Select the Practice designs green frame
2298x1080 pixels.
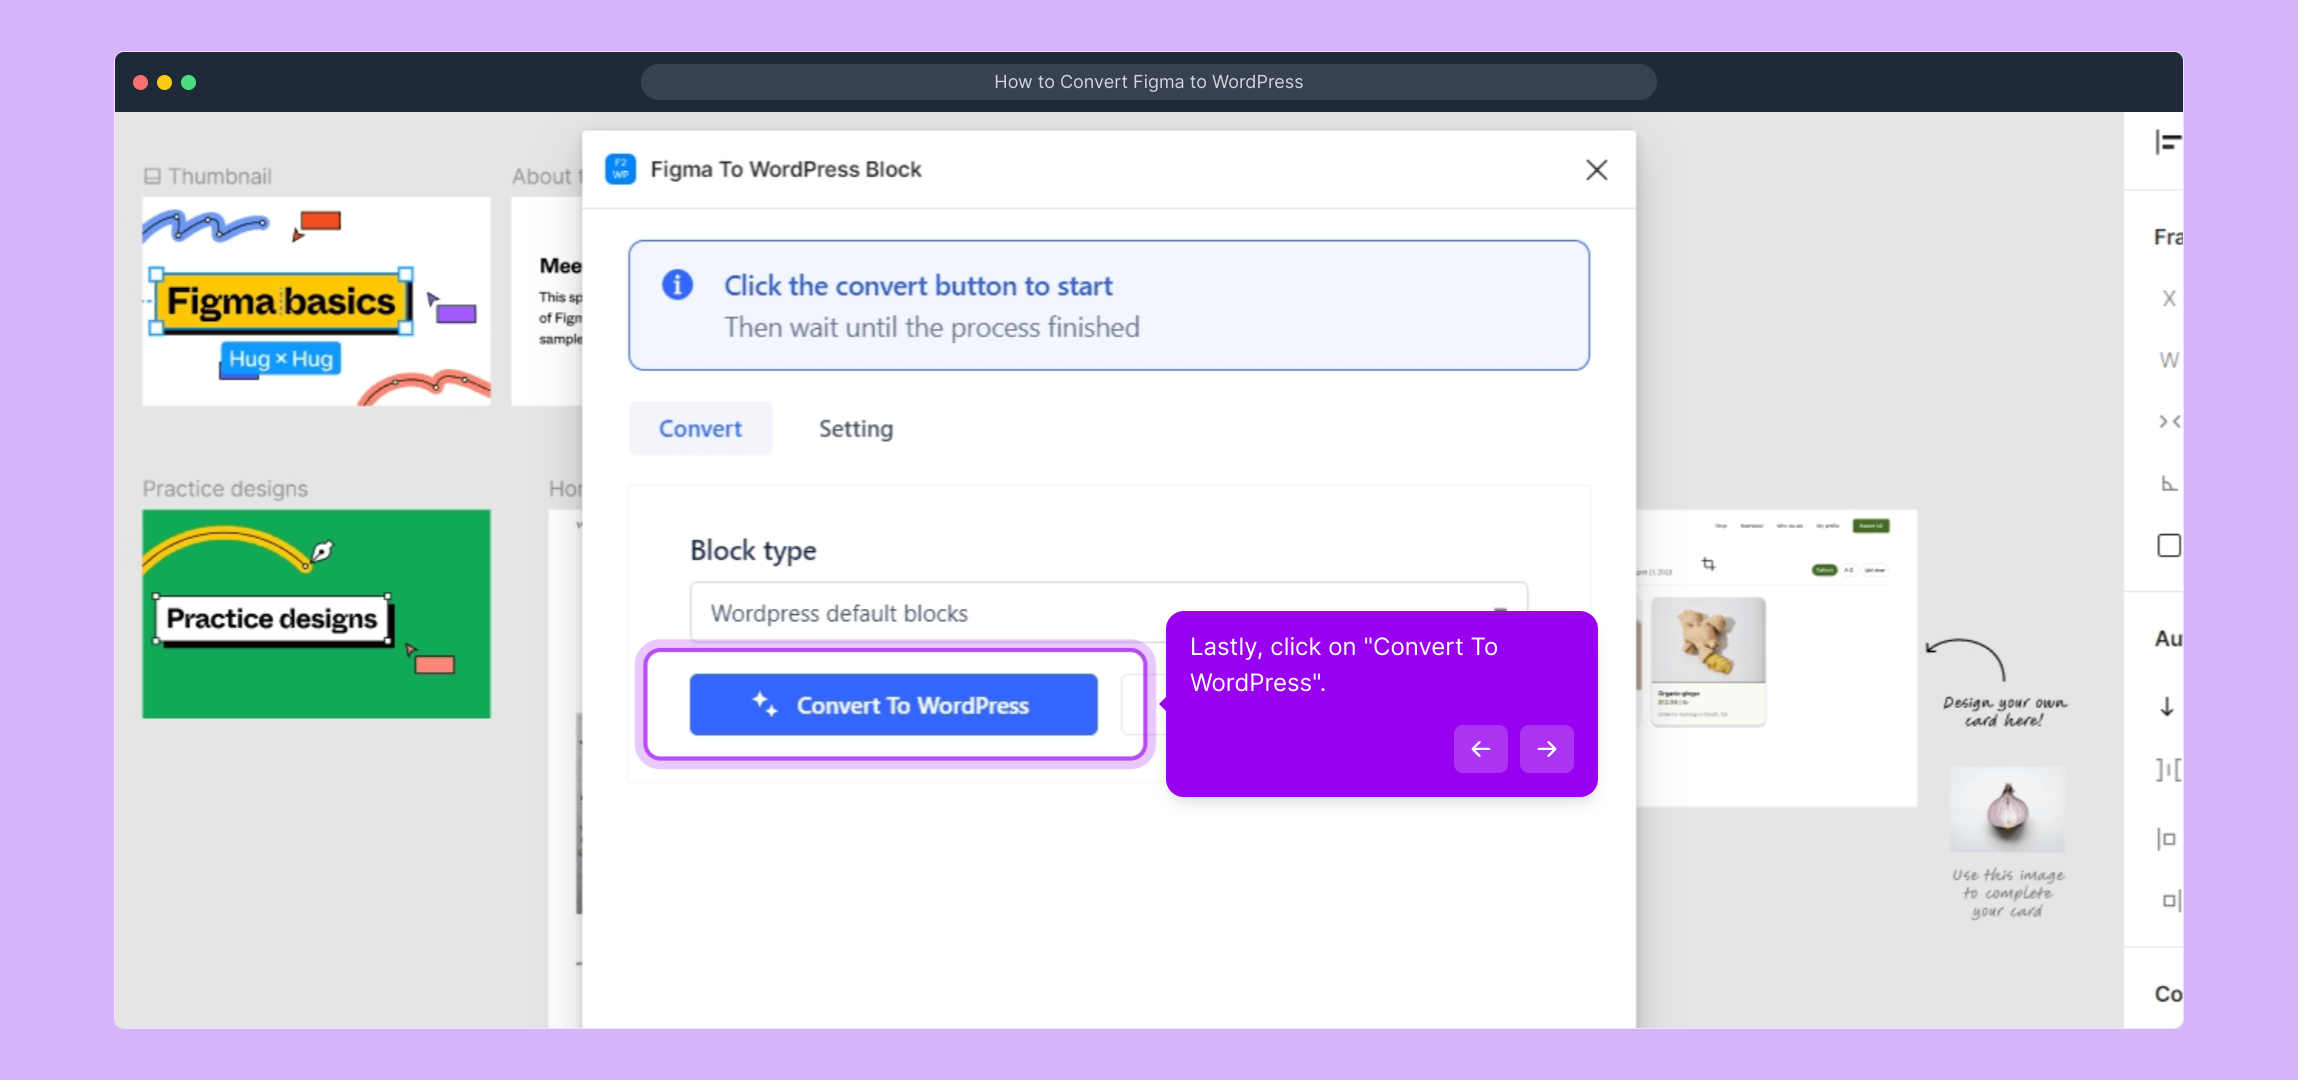point(316,614)
